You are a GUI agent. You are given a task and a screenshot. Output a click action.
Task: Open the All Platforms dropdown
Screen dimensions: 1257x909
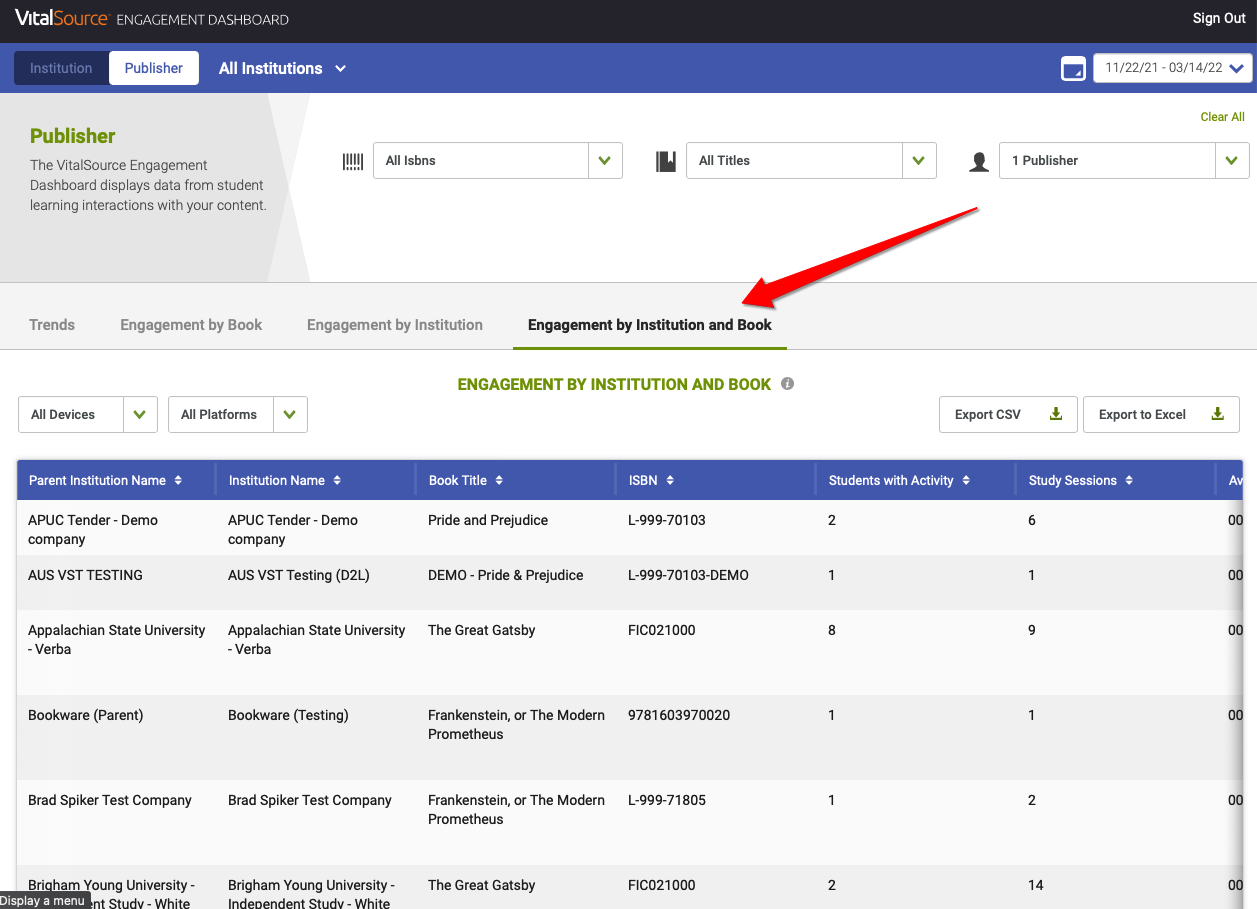238,414
